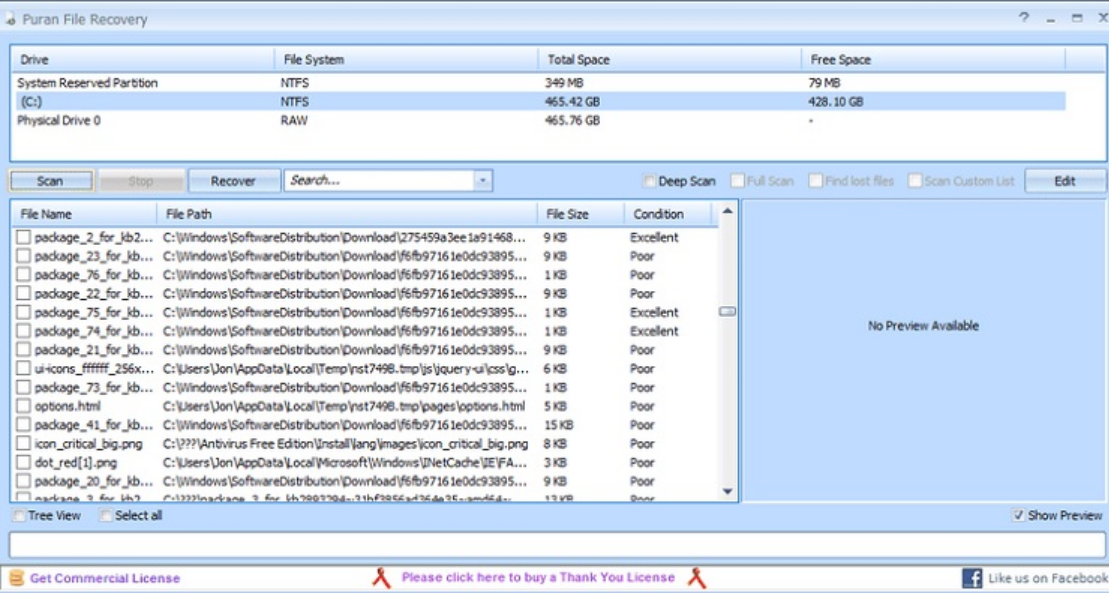Click the Puran File Recovery title icon

pyautogui.click(x=8, y=19)
